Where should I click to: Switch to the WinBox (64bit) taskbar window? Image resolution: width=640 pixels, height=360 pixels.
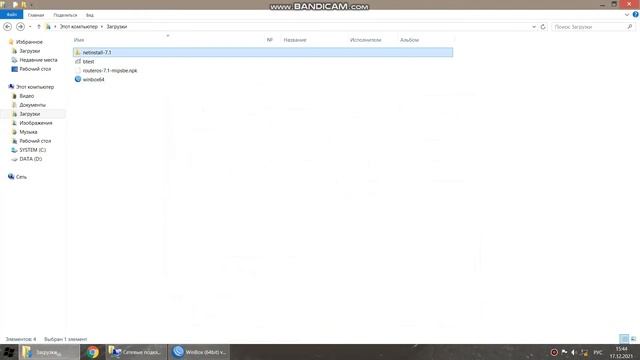pos(199,352)
